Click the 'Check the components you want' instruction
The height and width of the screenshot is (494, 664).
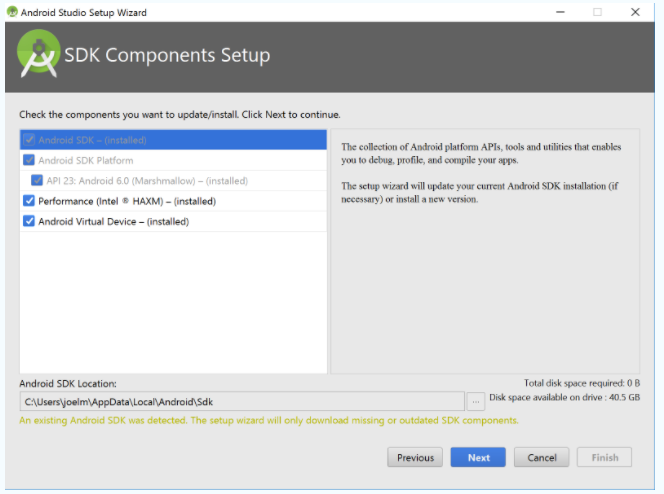coord(180,115)
